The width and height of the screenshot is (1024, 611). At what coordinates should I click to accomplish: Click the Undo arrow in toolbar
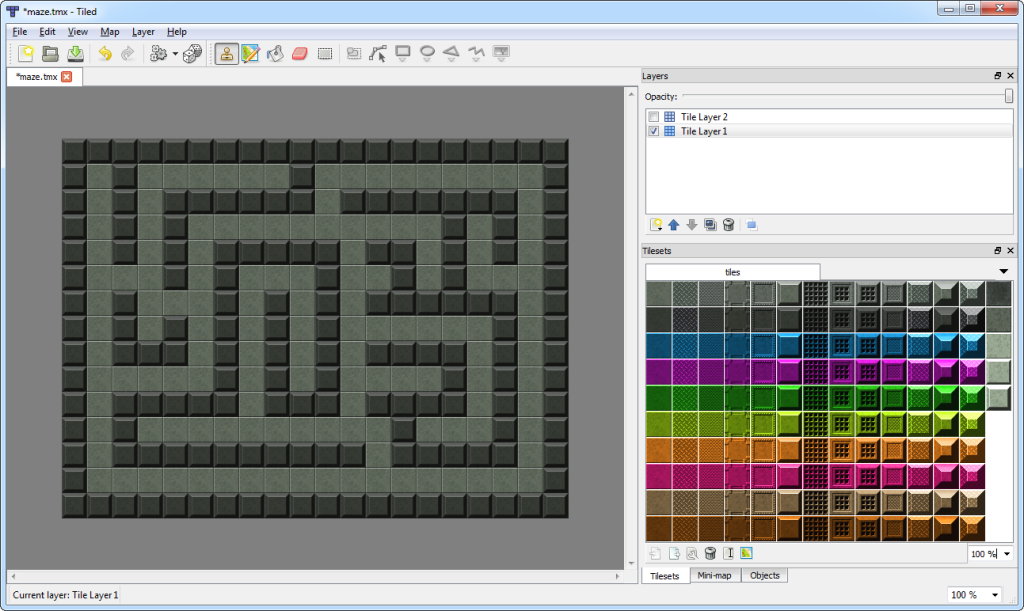(104, 54)
